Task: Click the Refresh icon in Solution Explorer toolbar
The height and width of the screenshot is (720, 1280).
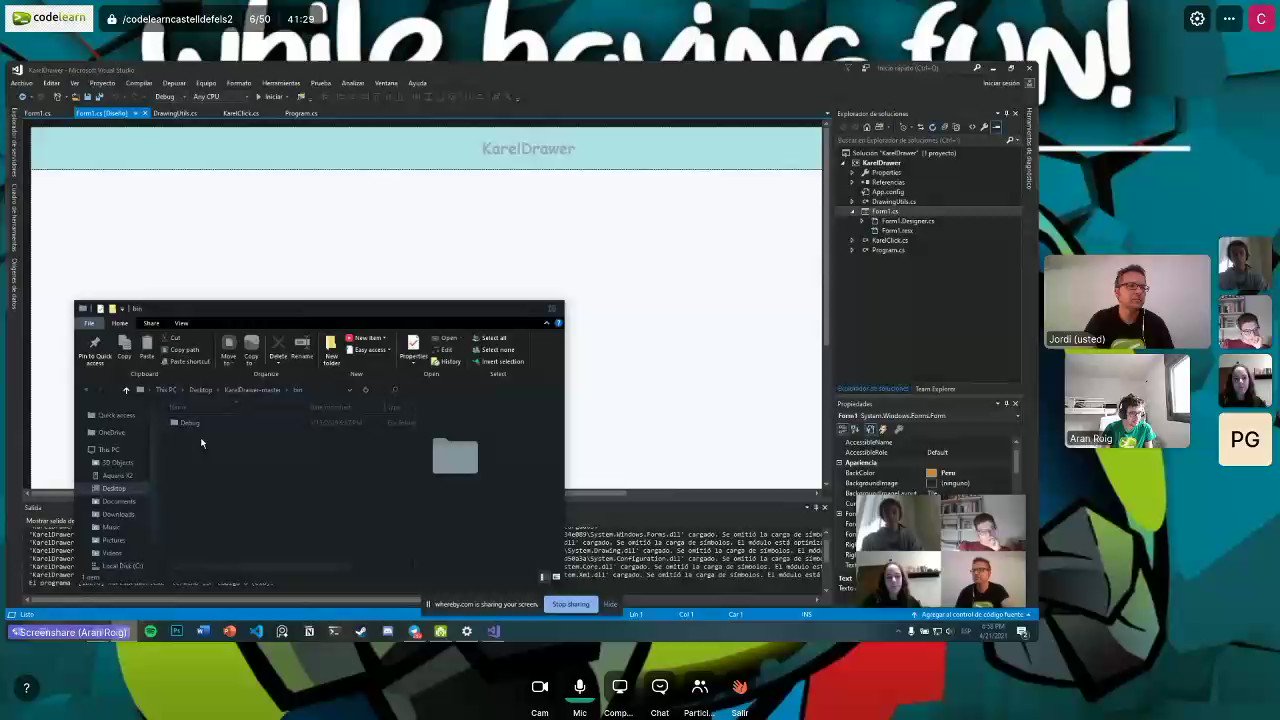Action: coord(933,127)
